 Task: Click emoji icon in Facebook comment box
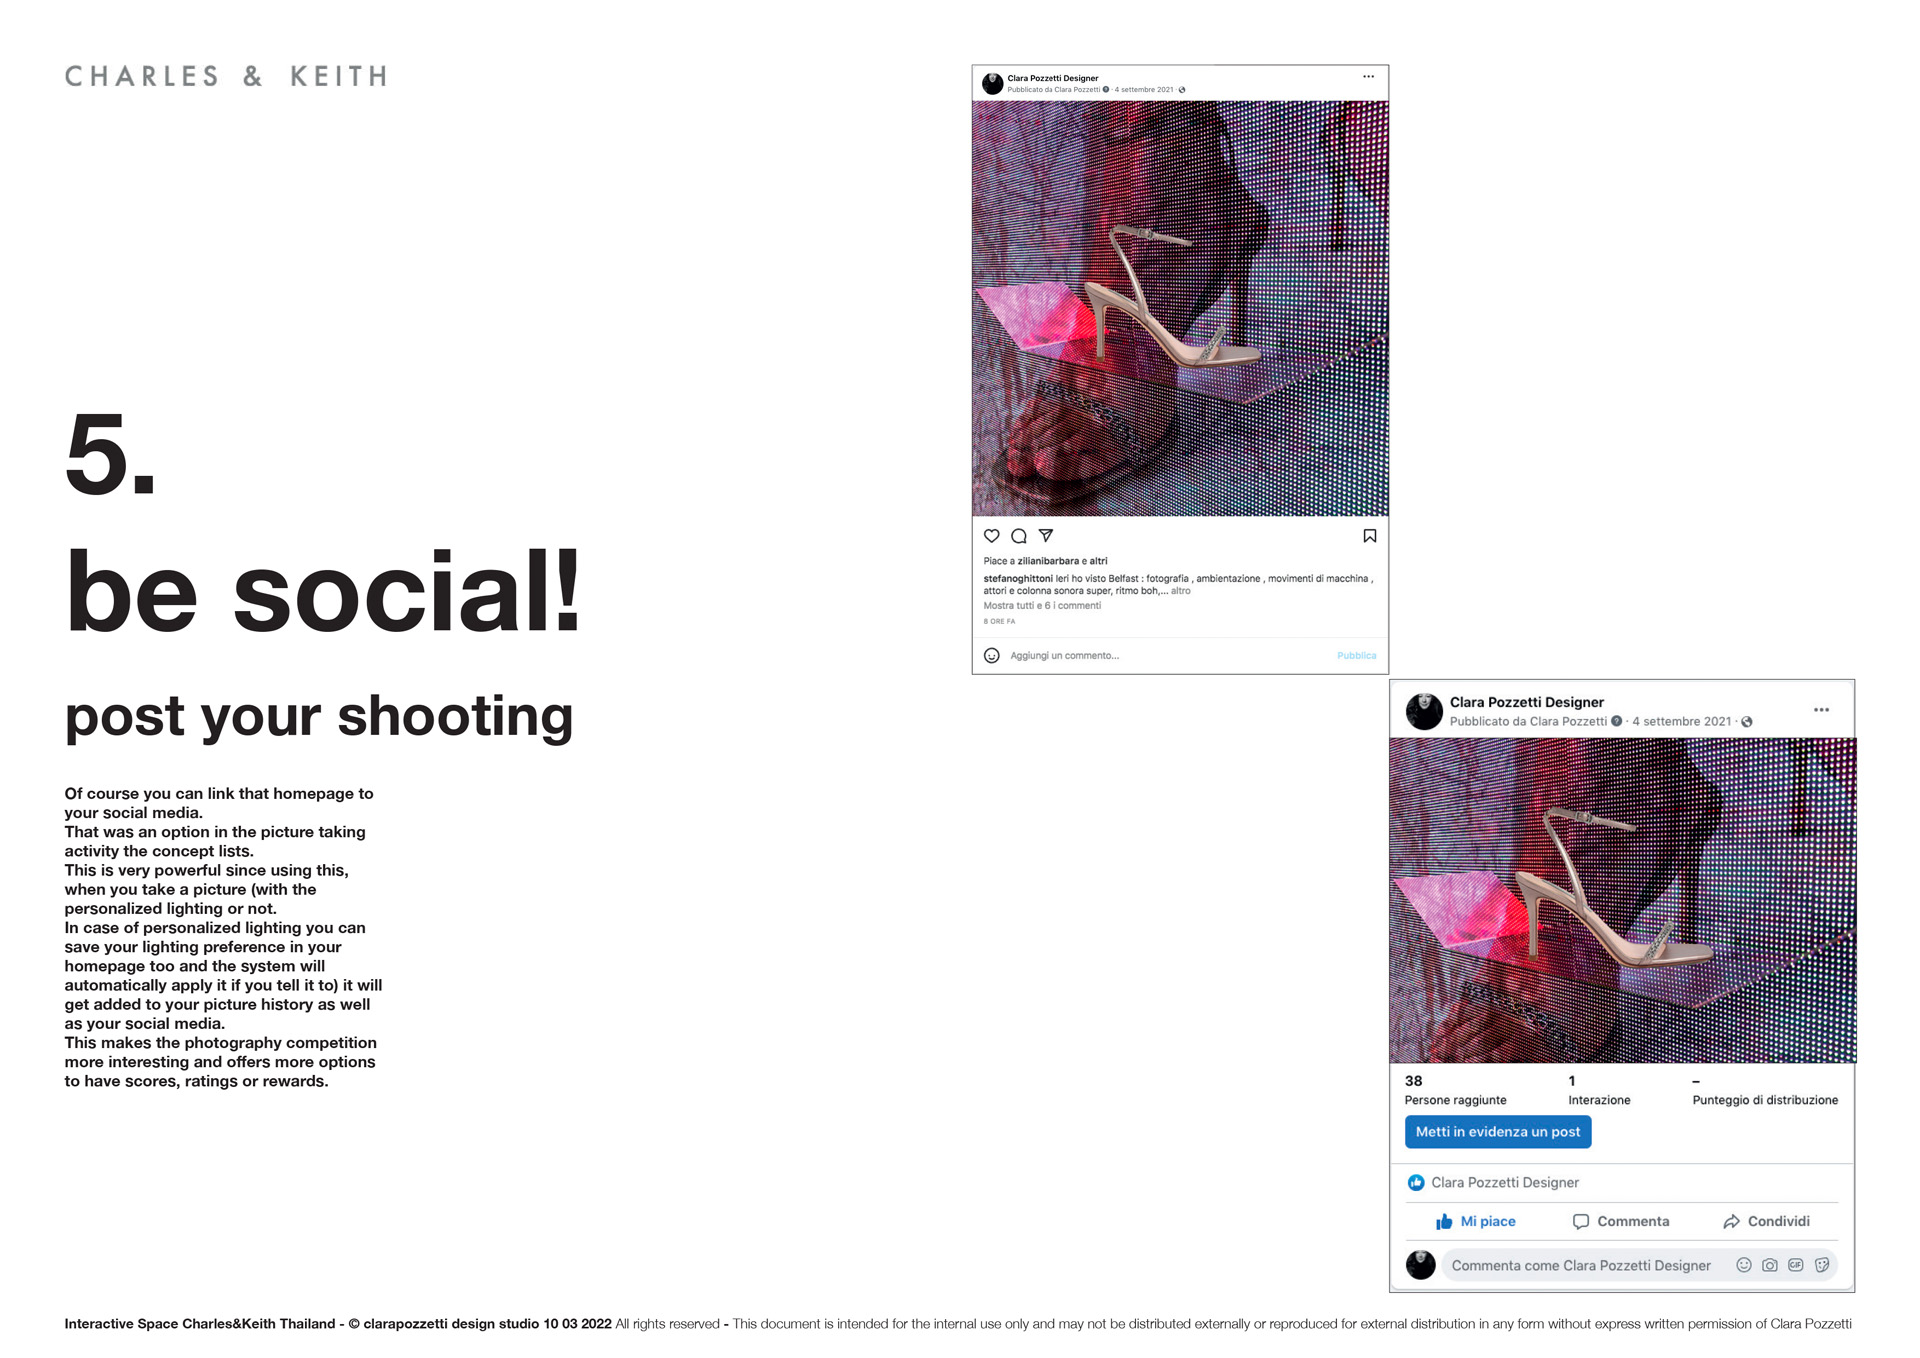coord(1743,1265)
